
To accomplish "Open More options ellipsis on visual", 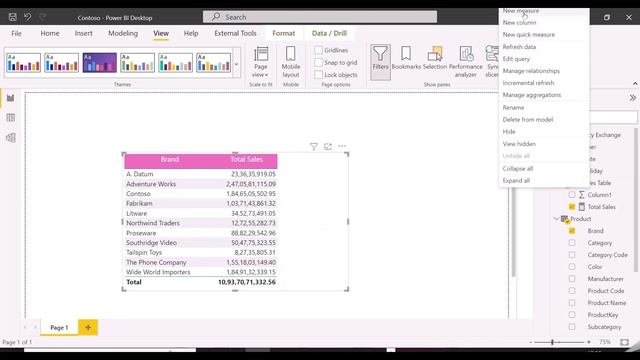I will (x=342, y=146).
